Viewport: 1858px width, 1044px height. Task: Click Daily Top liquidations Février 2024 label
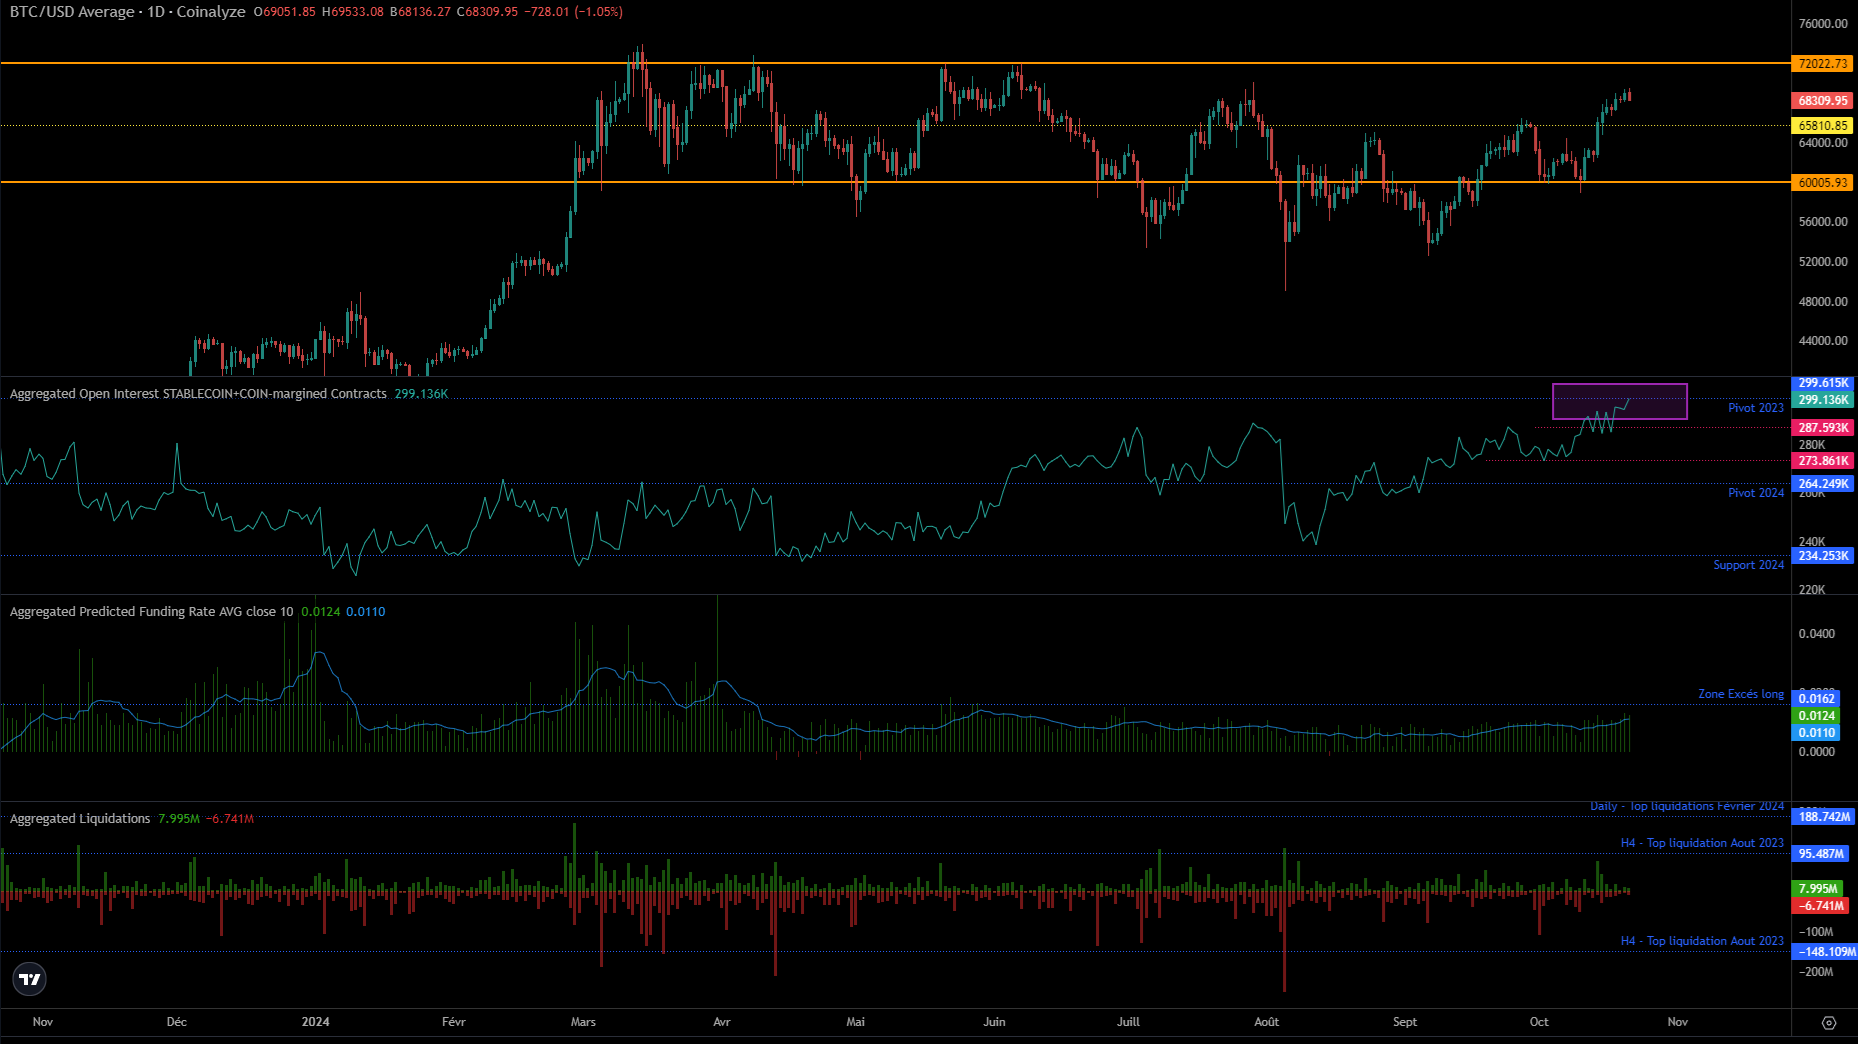click(1687, 807)
